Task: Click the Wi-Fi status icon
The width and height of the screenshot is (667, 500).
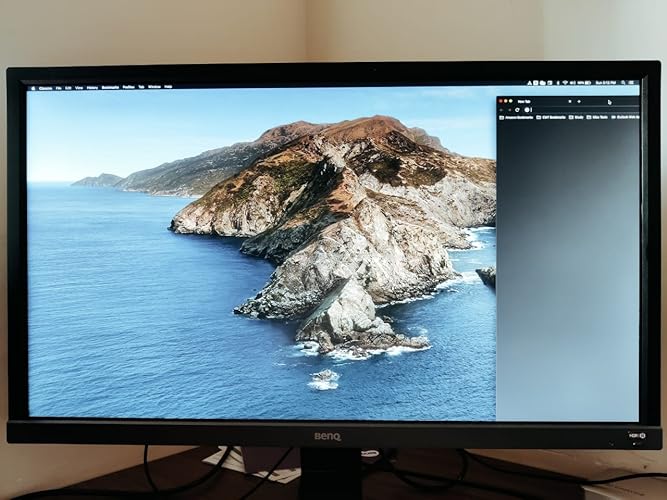Action: coord(565,83)
